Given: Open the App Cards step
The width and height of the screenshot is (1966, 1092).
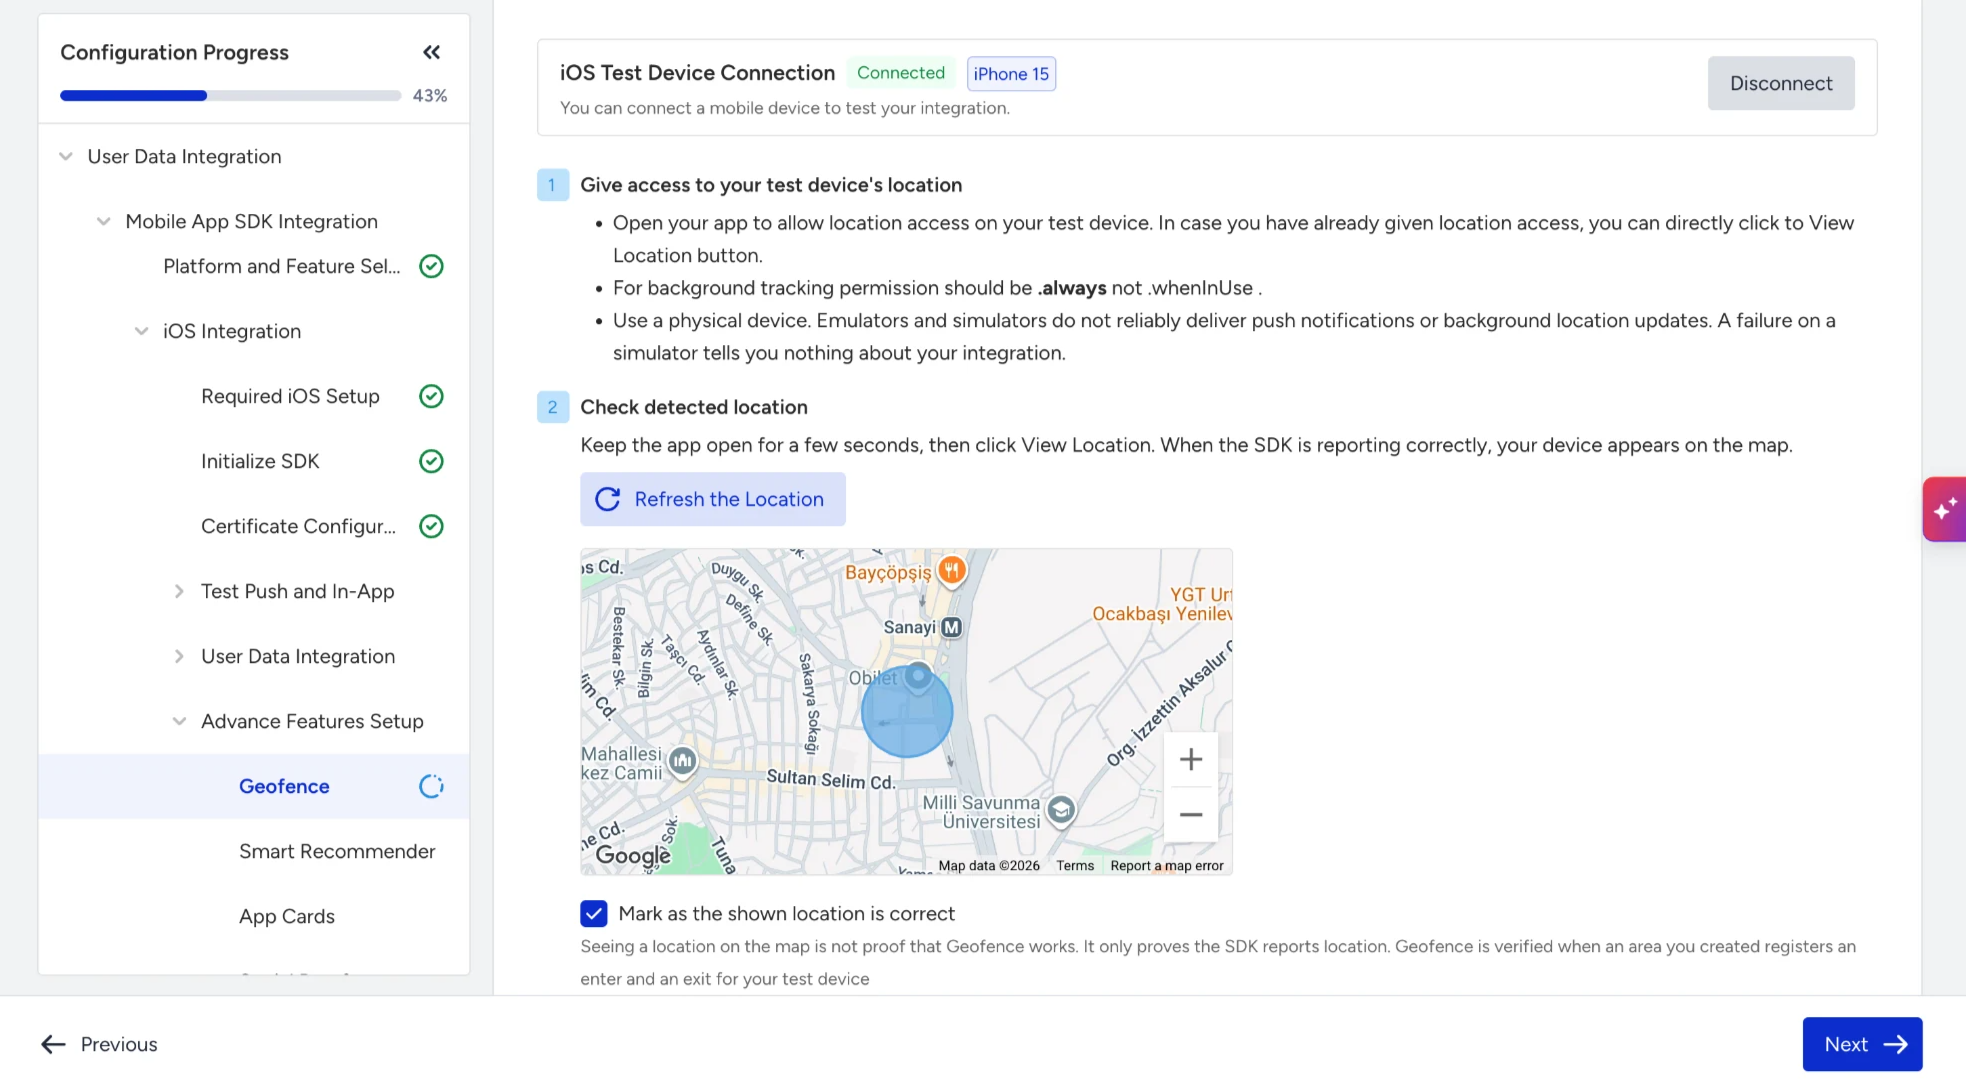Looking at the screenshot, I should coord(287,916).
